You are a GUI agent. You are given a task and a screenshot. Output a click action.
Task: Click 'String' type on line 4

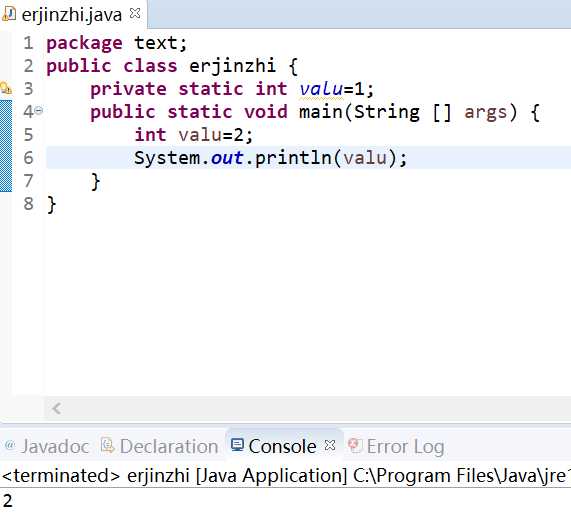pyautogui.click(x=387, y=112)
